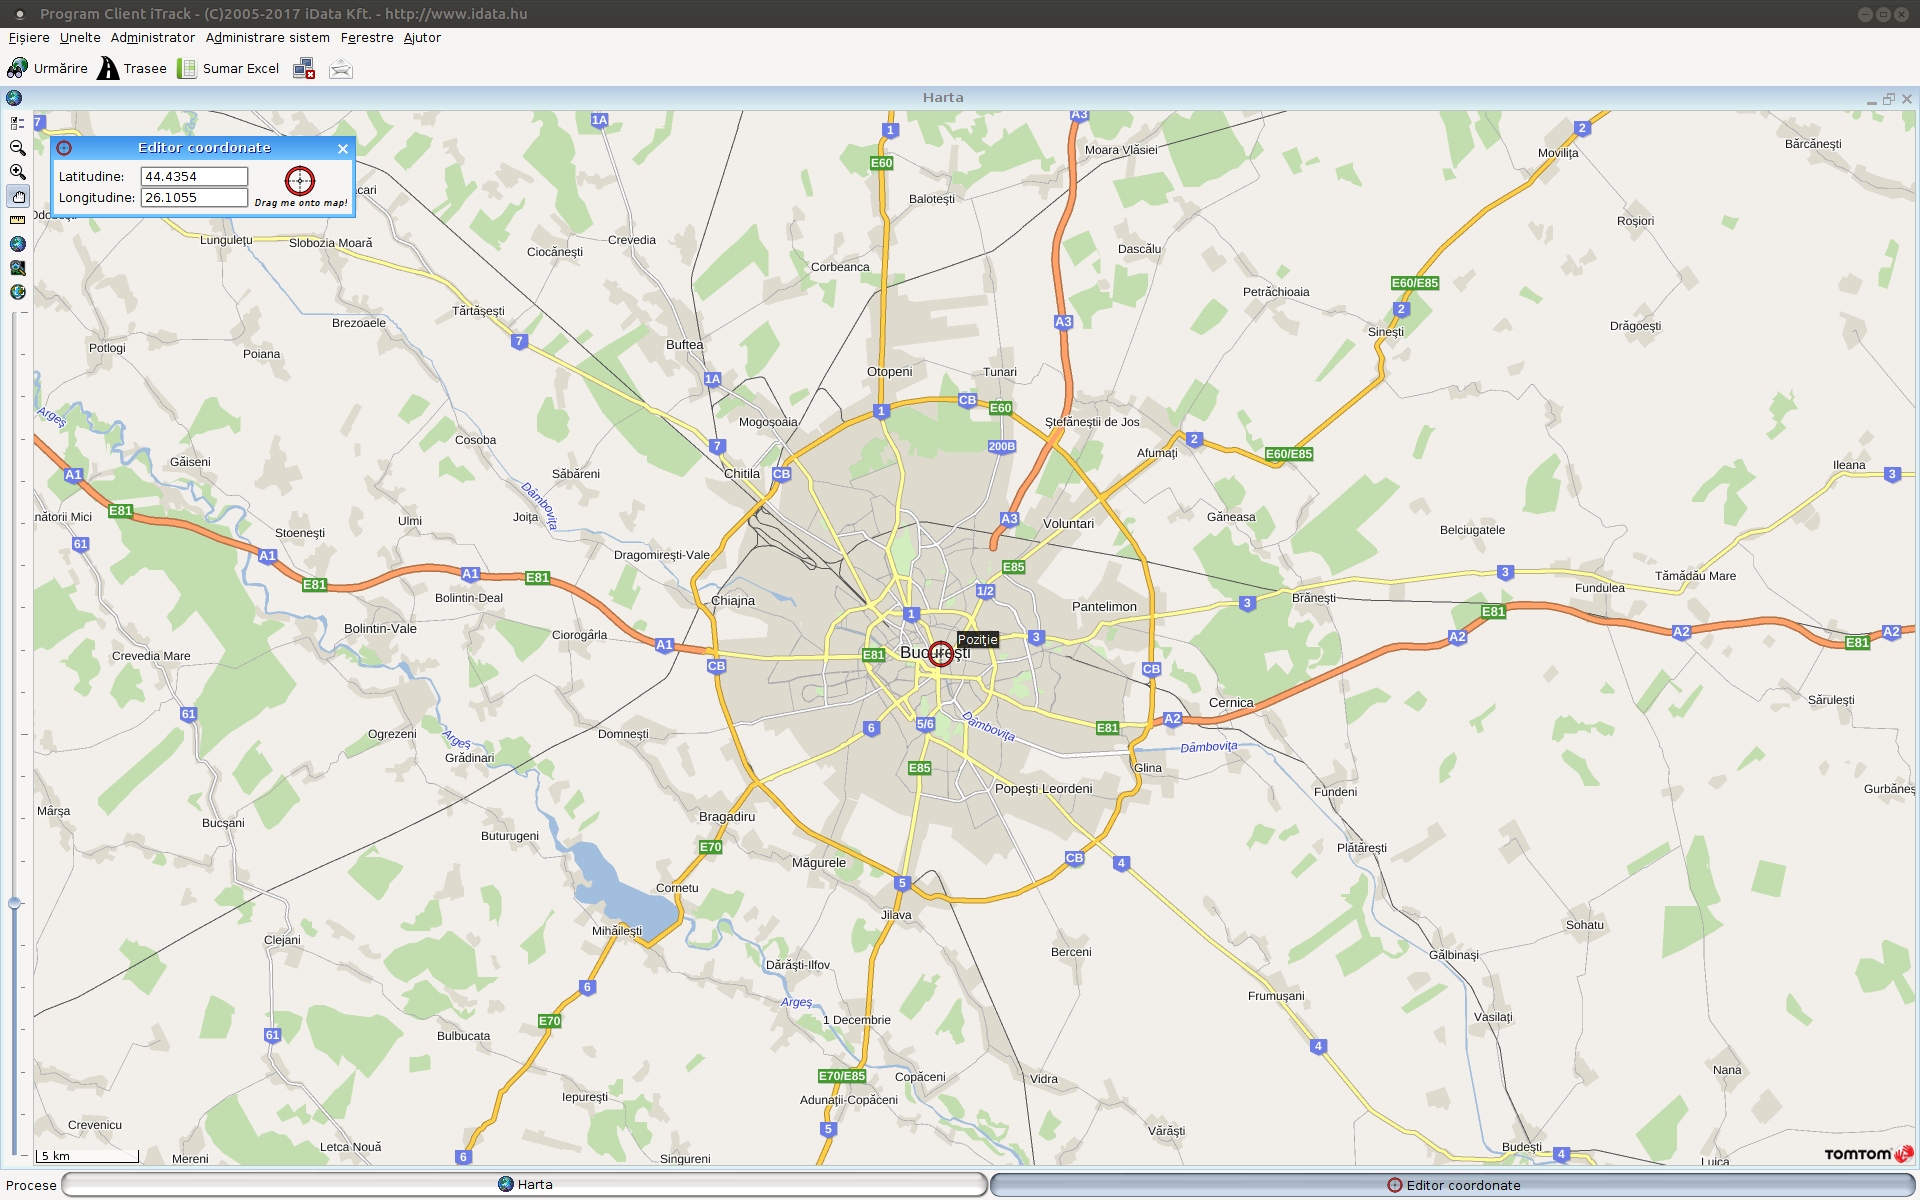
Task: Switch to Editor coordonate taskbar tab
Action: point(1452,1185)
